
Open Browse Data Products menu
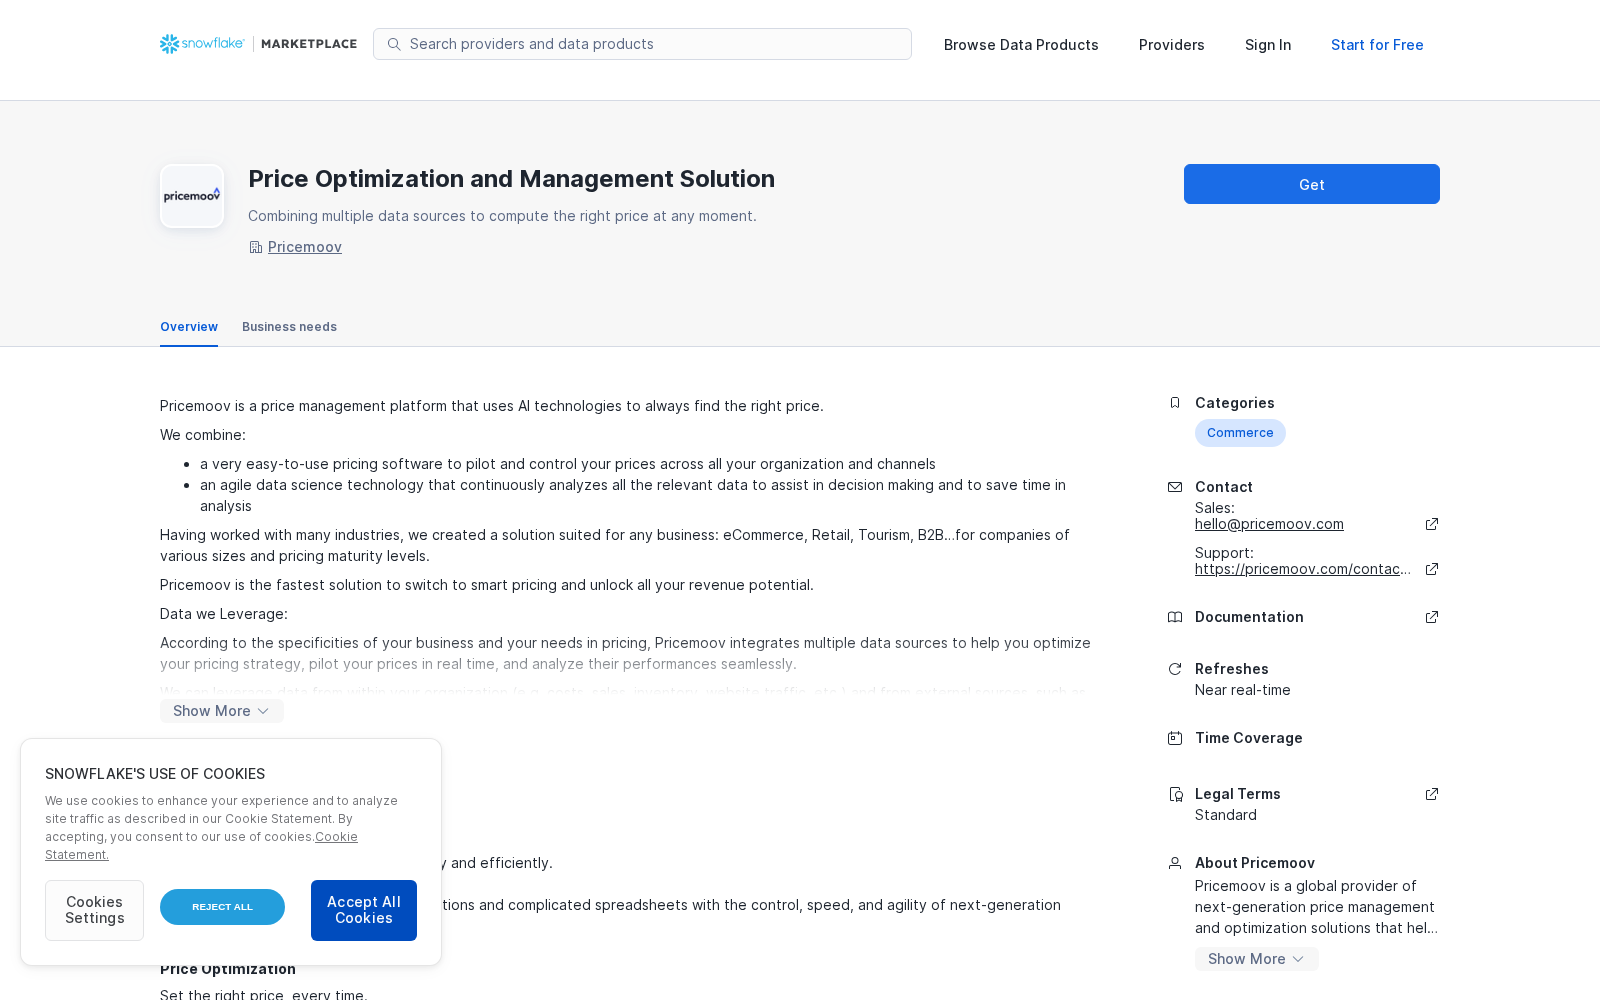click(1021, 45)
